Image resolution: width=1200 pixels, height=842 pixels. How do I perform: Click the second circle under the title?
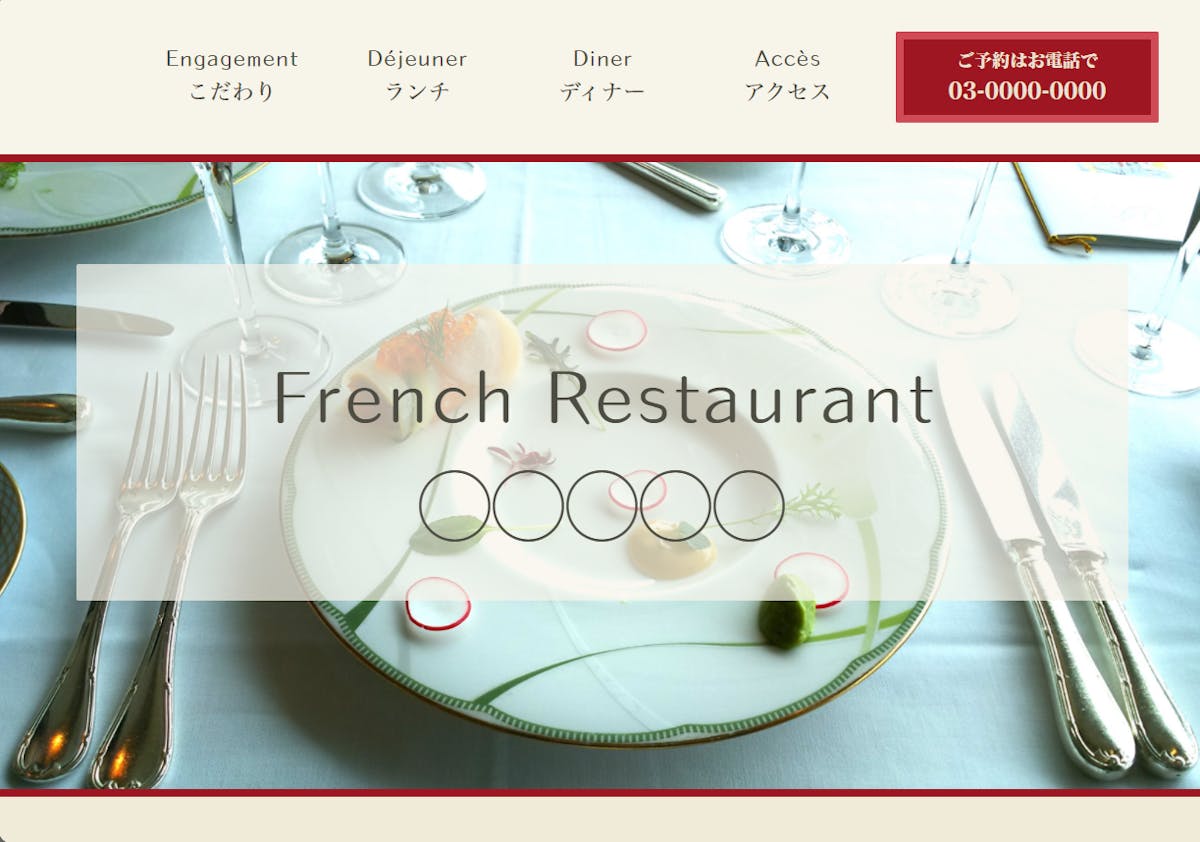coord(529,506)
